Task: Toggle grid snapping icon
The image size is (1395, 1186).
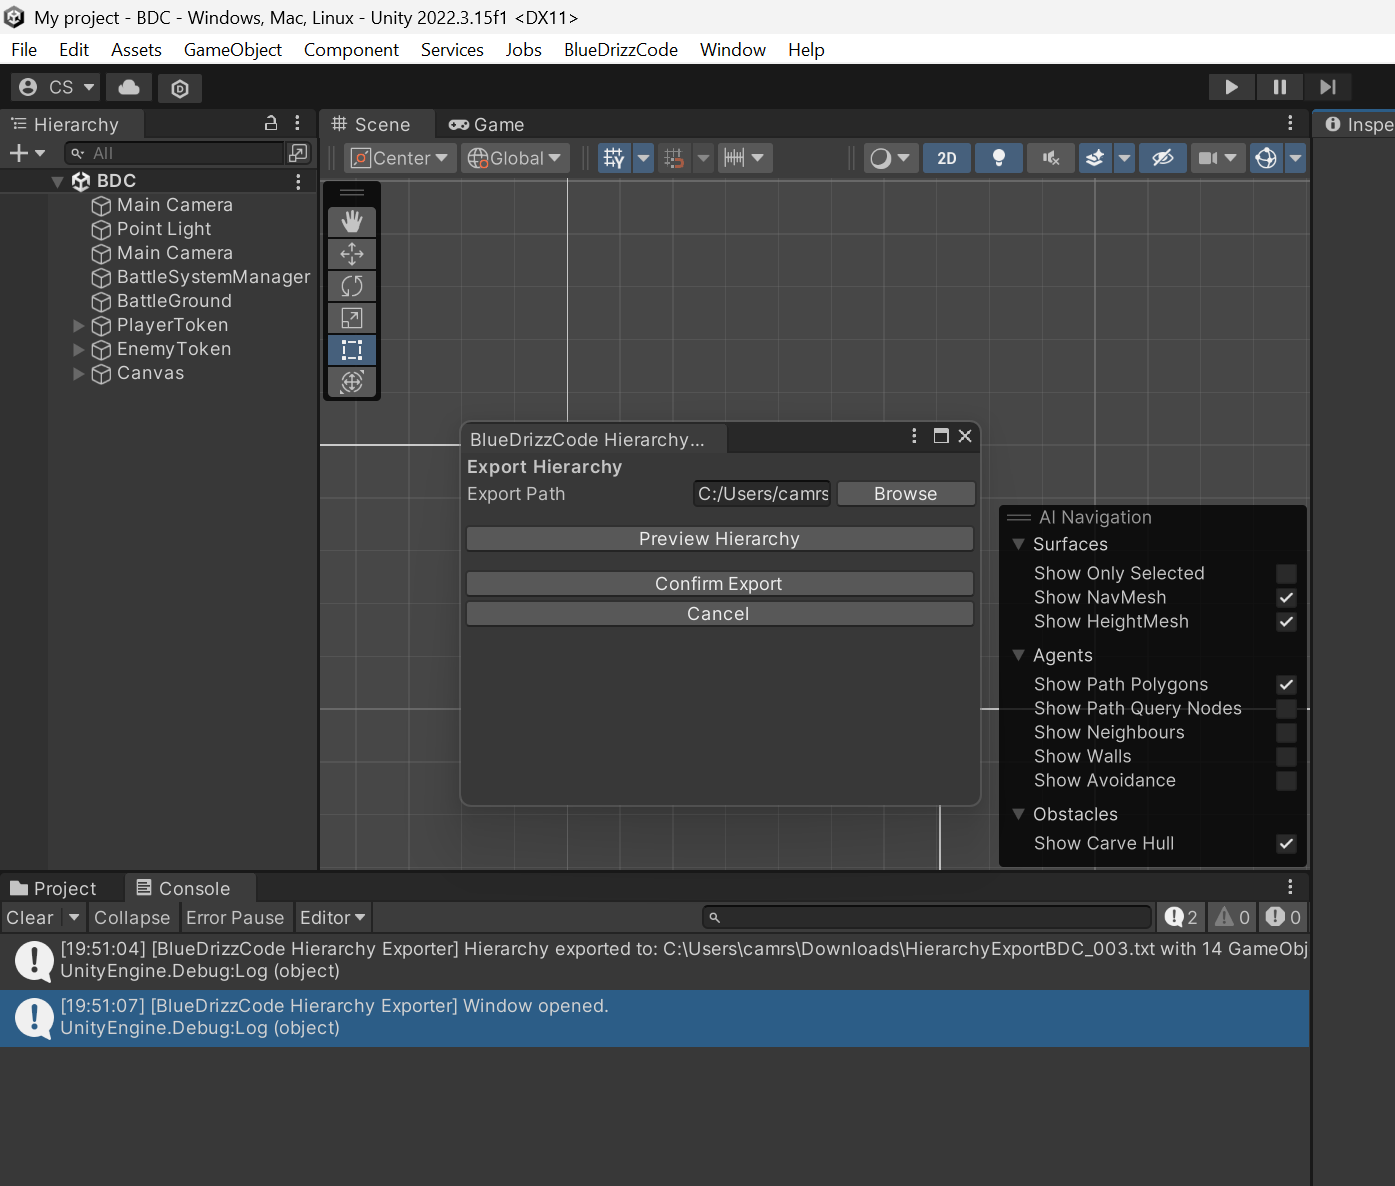Action: click(674, 158)
